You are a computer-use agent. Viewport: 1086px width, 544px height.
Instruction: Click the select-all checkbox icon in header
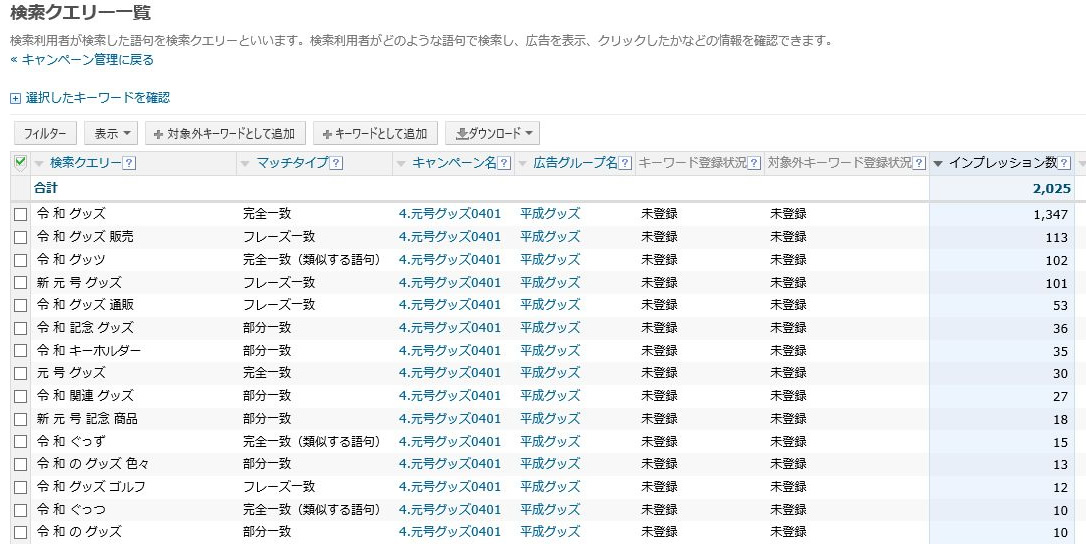20,162
